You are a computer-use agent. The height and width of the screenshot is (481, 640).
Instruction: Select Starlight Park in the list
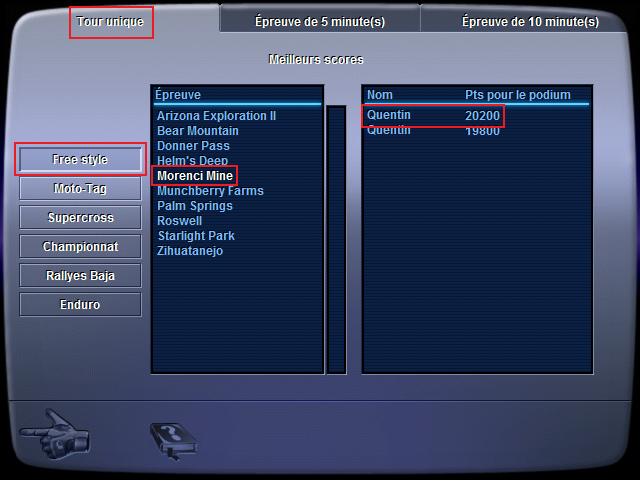pos(196,236)
